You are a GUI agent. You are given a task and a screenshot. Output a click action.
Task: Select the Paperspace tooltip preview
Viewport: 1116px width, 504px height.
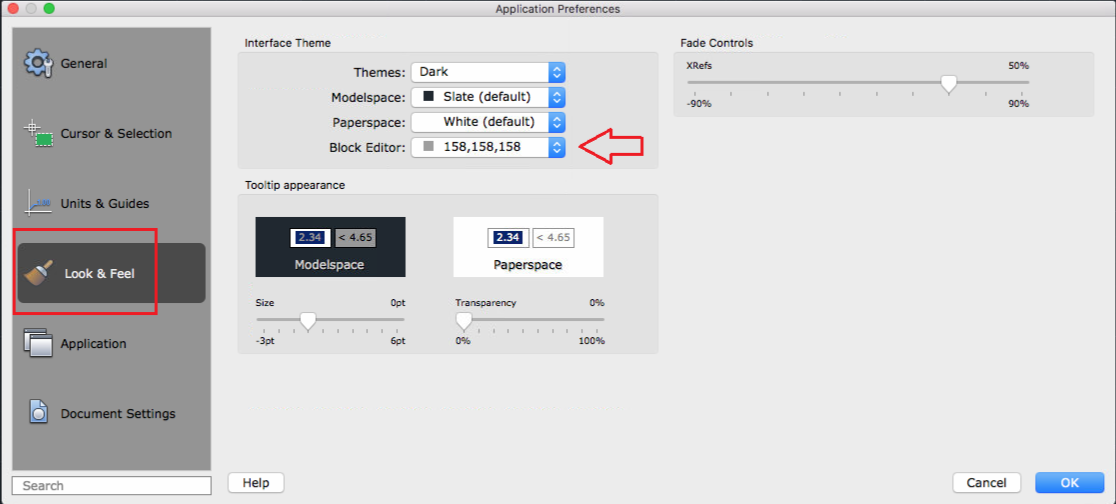point(528,247)
